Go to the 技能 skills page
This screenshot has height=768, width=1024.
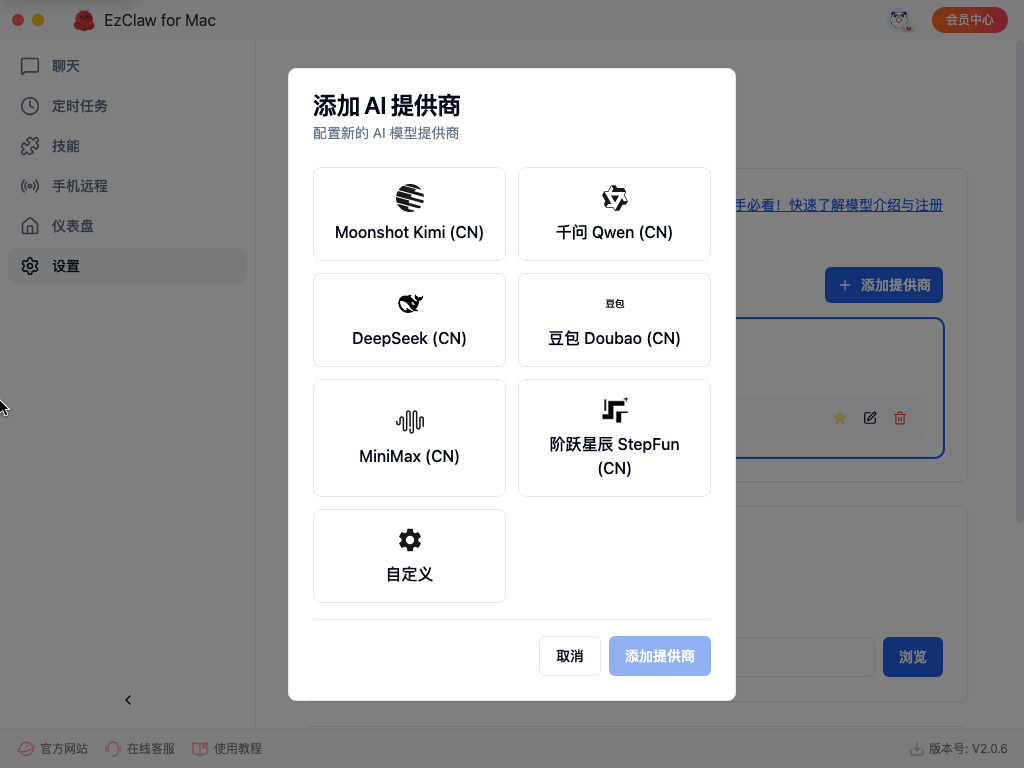pyautogui.click(x=65, y=146)
